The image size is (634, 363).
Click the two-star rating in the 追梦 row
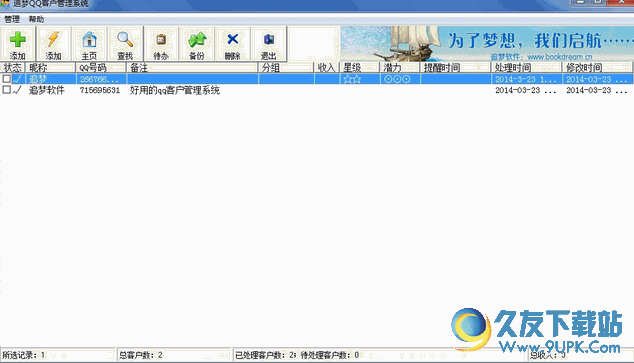[352, 79]
